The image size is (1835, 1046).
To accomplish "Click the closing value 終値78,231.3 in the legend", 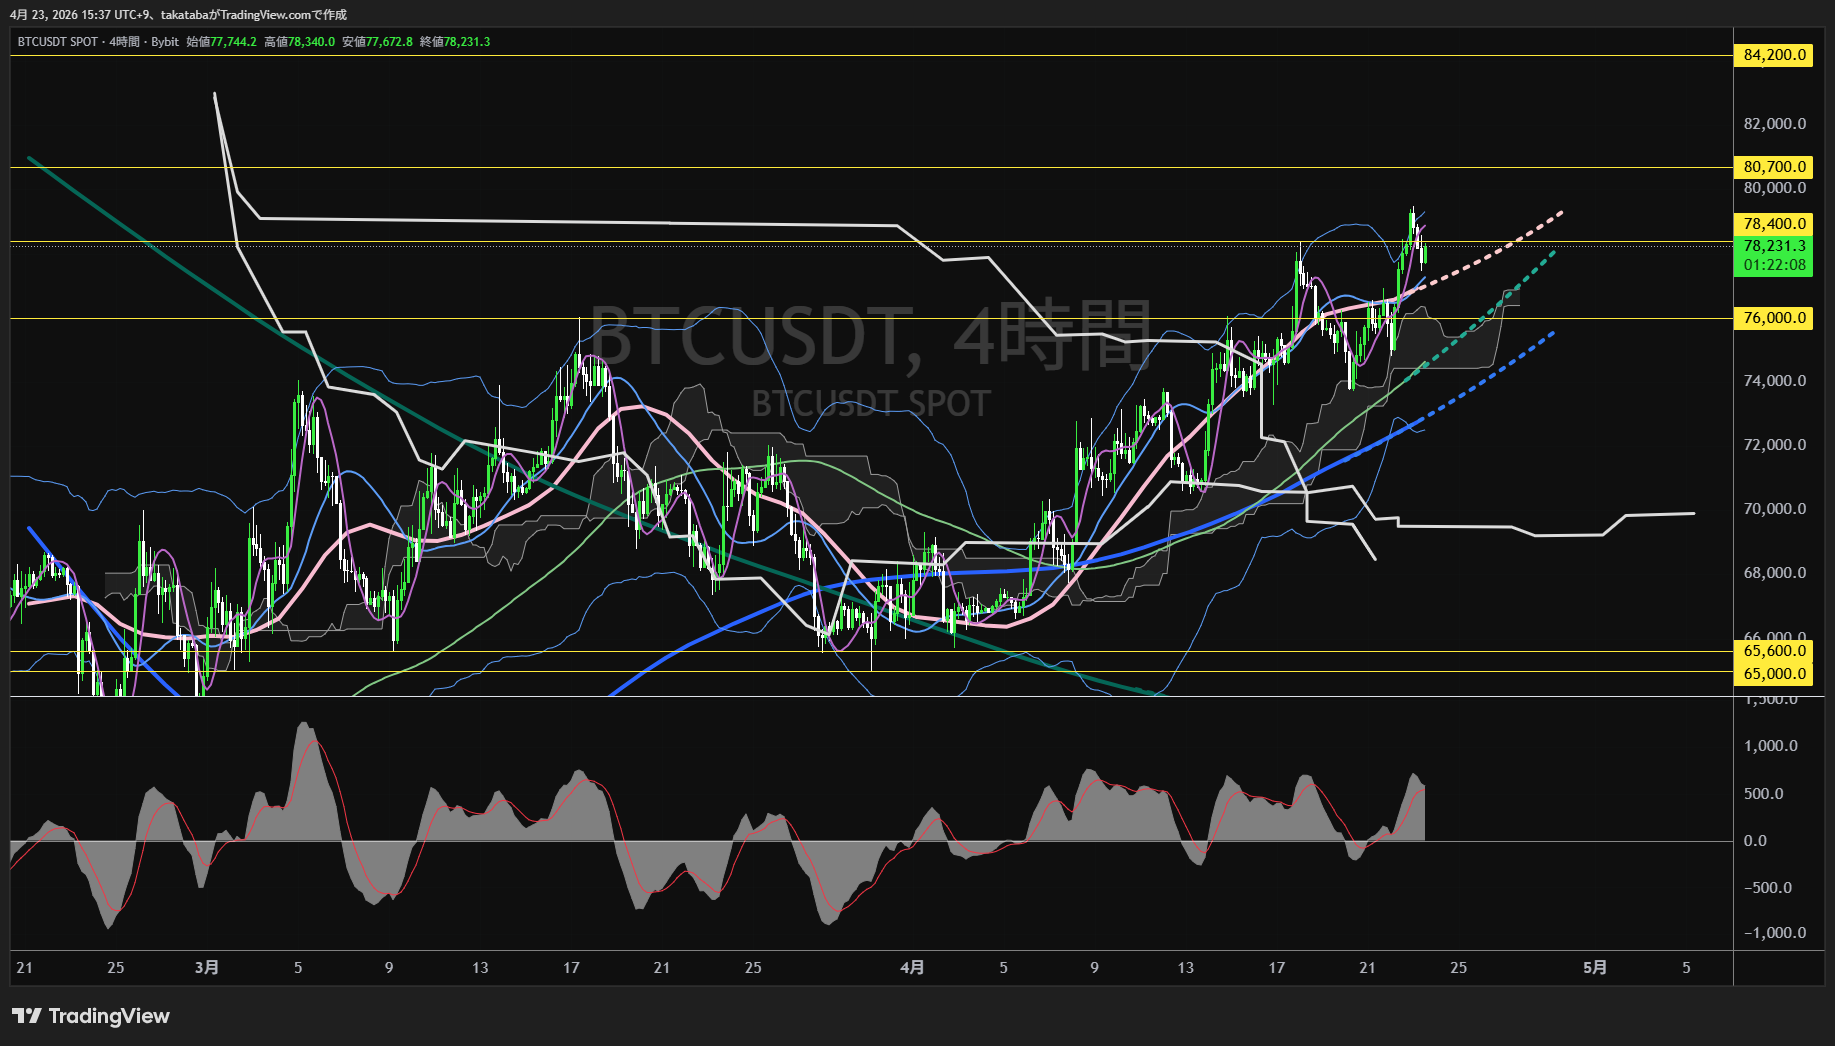I will (455, 42).
